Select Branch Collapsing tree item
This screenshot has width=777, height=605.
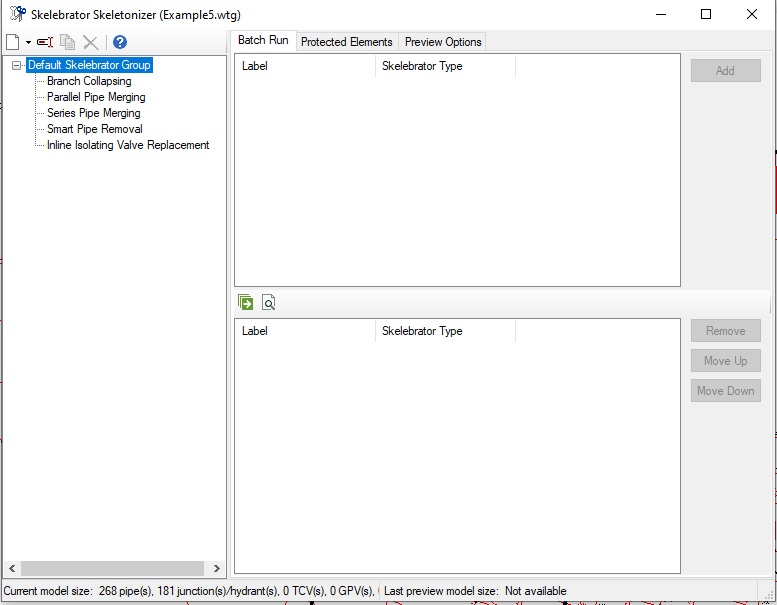[x=89, y=81]
